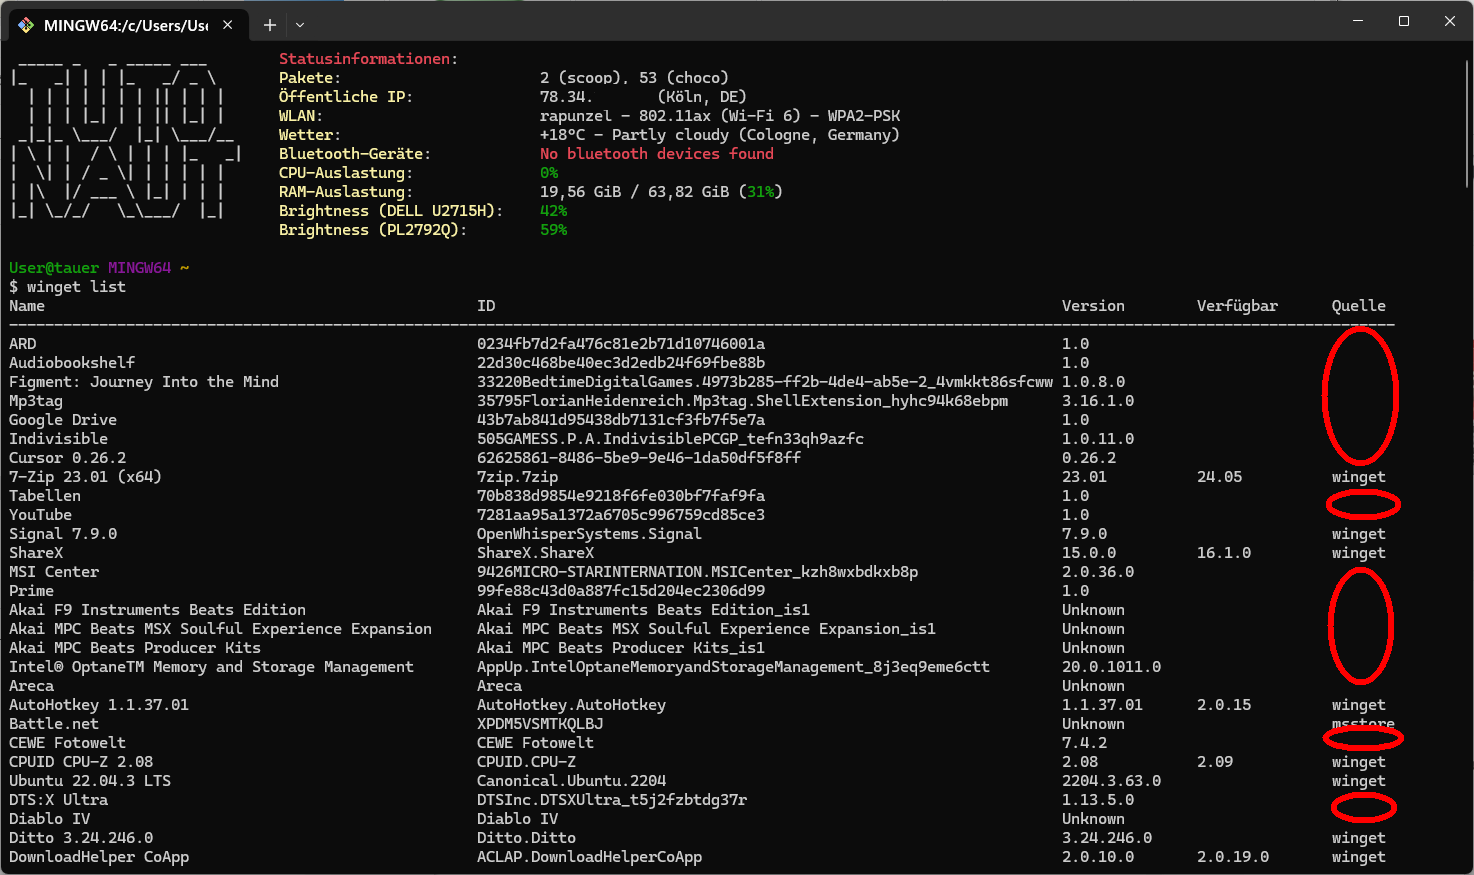This screenshot has width=1474, height=875.
Task: Click the '16.1.0' available version for ShareX
Action: click(1224, 553)
